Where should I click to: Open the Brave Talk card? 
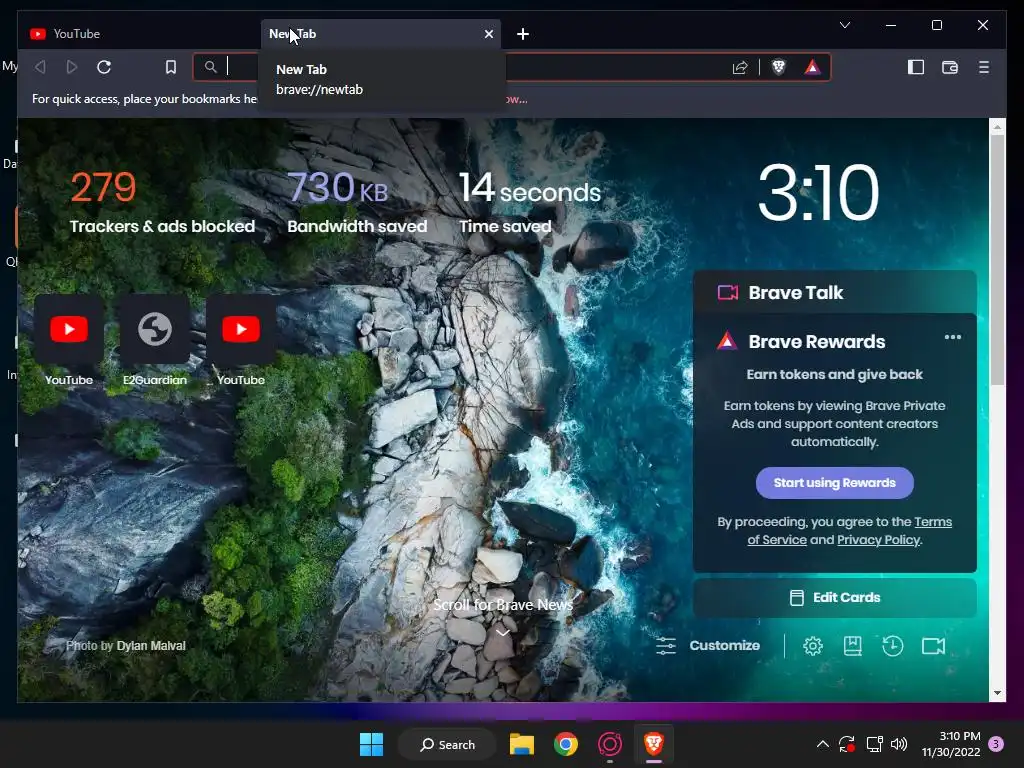835,292
